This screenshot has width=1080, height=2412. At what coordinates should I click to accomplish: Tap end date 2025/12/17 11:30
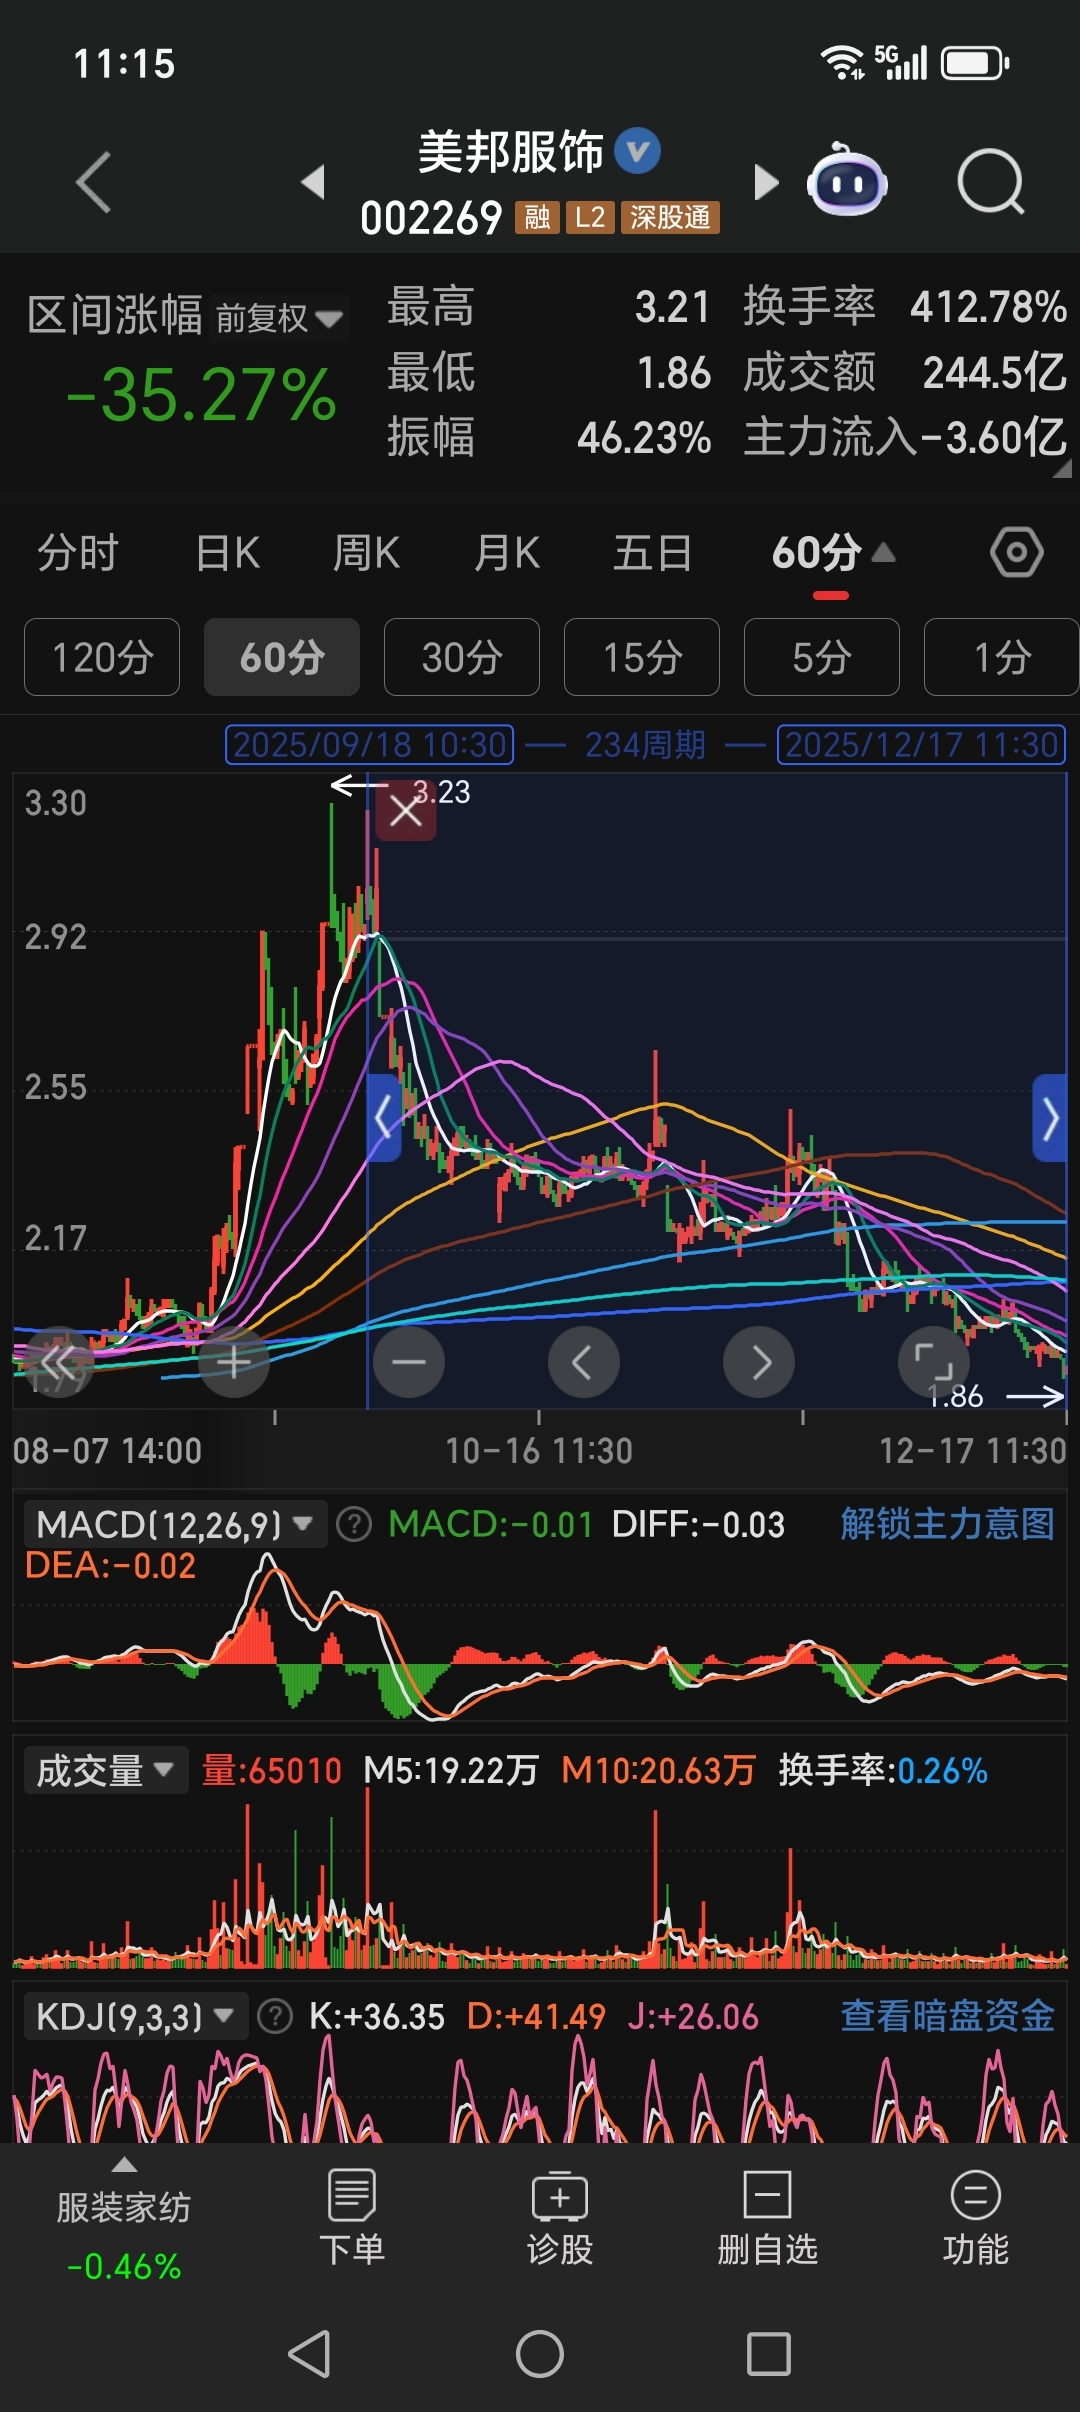pos(922,745)
